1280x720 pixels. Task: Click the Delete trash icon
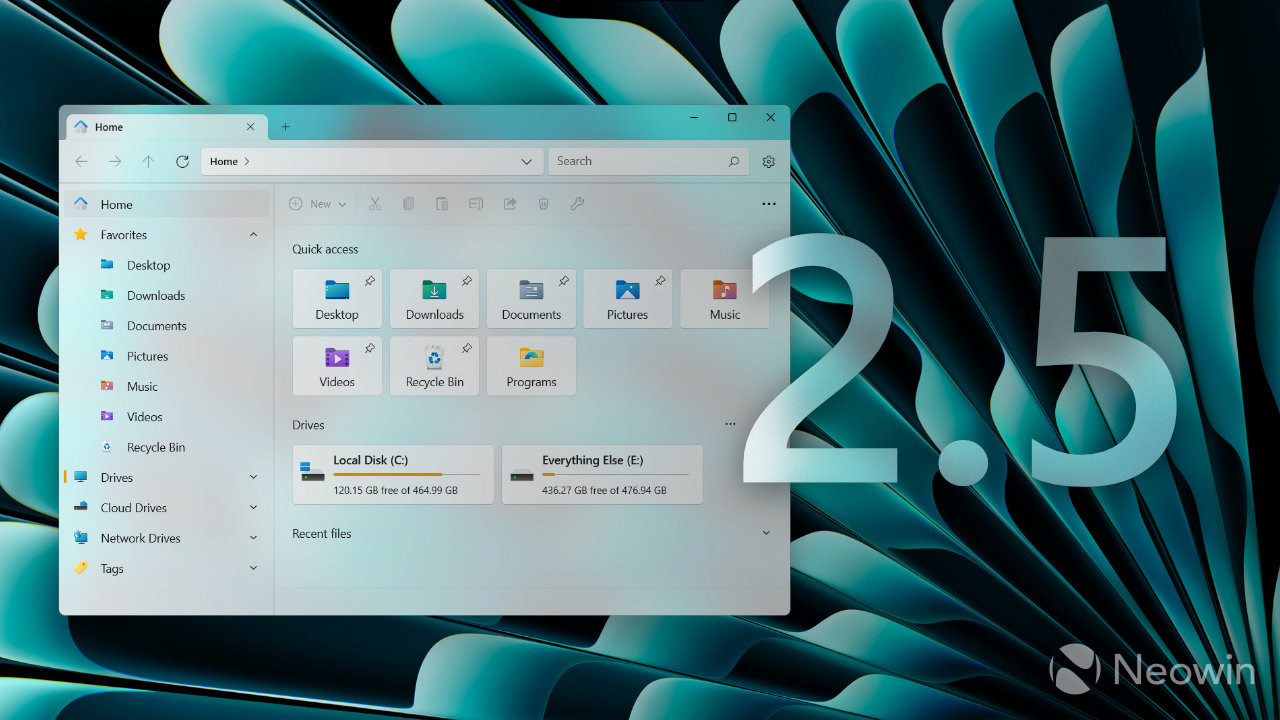click(x=543, y=203)
